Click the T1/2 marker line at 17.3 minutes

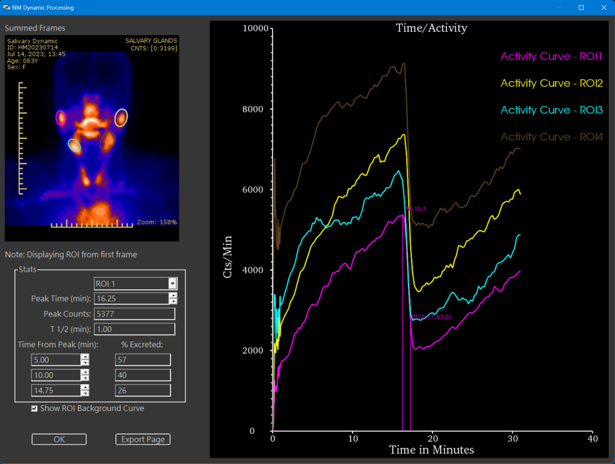point(411,373)
